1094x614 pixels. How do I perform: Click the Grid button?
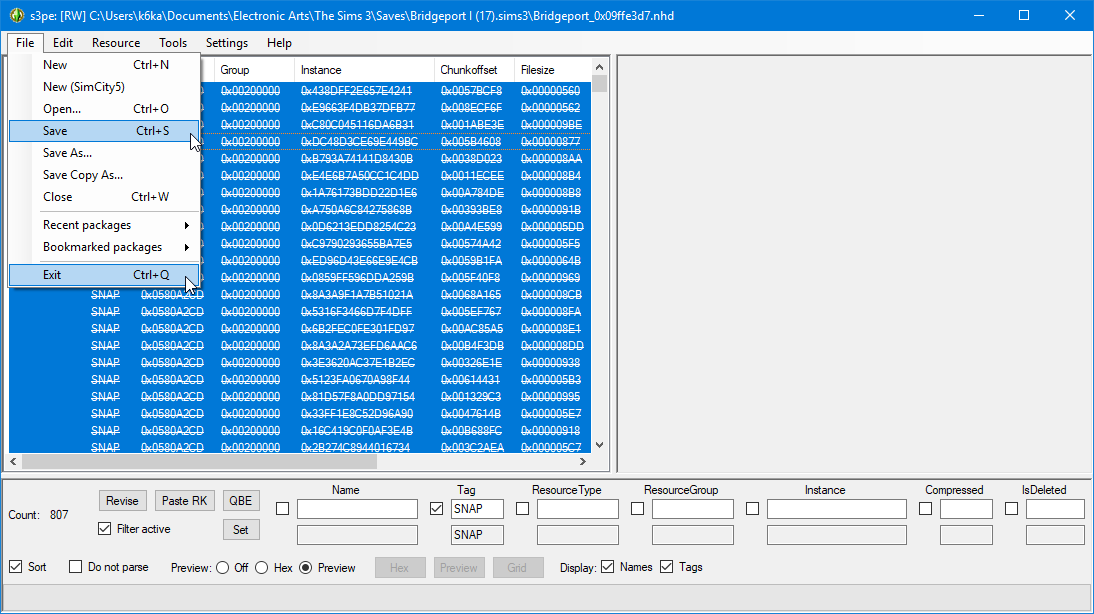coord(518,567)
